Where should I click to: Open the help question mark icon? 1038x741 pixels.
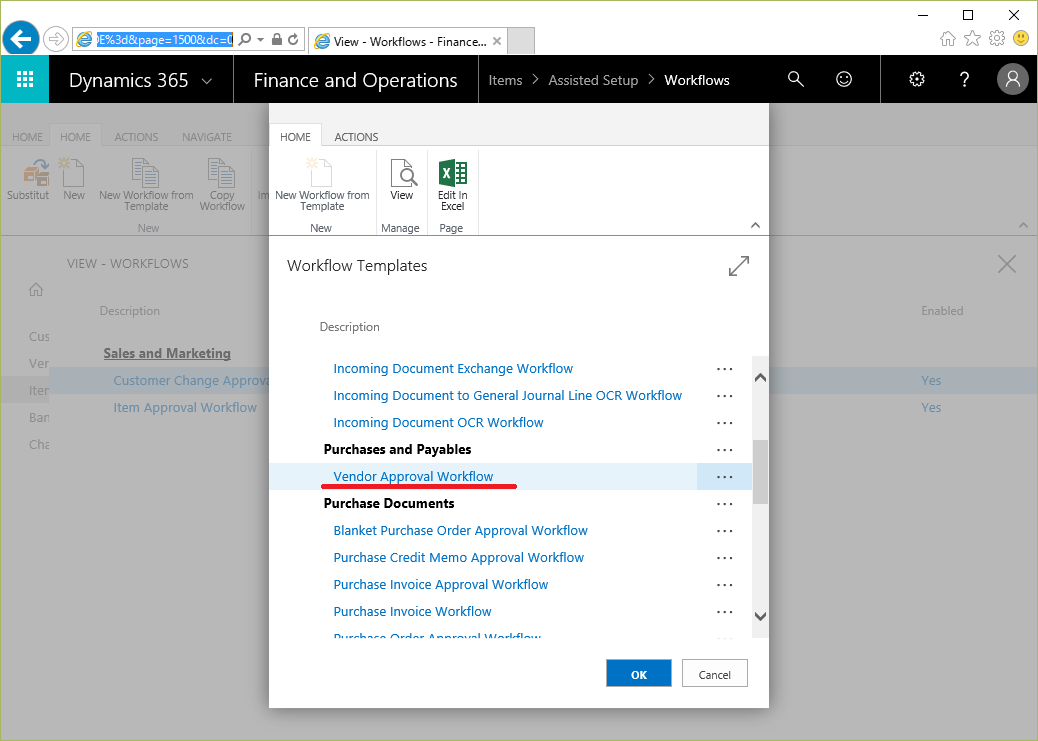coord(964,80)
